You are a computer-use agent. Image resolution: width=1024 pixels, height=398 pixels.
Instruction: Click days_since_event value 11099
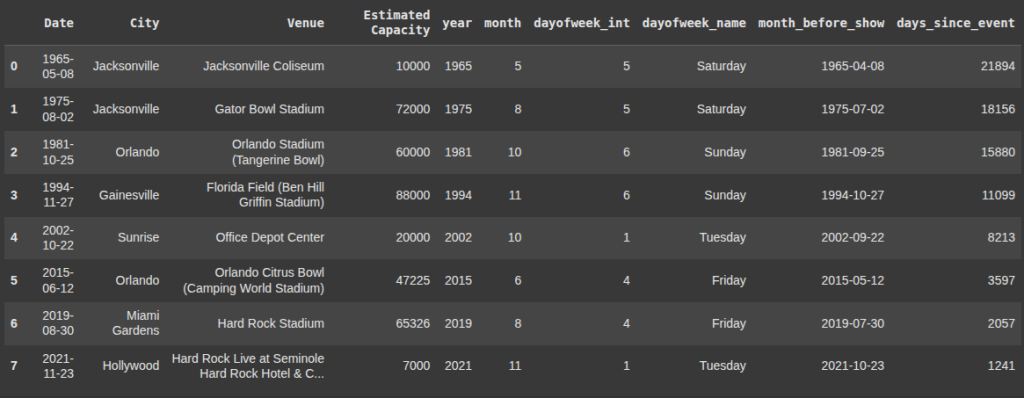pyautogui.click(x=998, y=195)
